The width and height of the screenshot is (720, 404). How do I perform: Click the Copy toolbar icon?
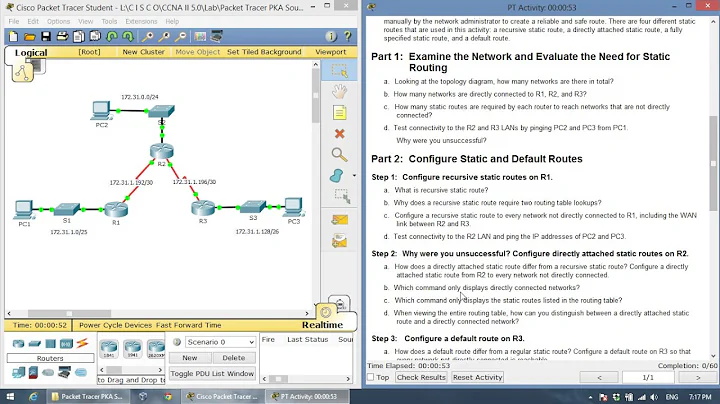79,36
